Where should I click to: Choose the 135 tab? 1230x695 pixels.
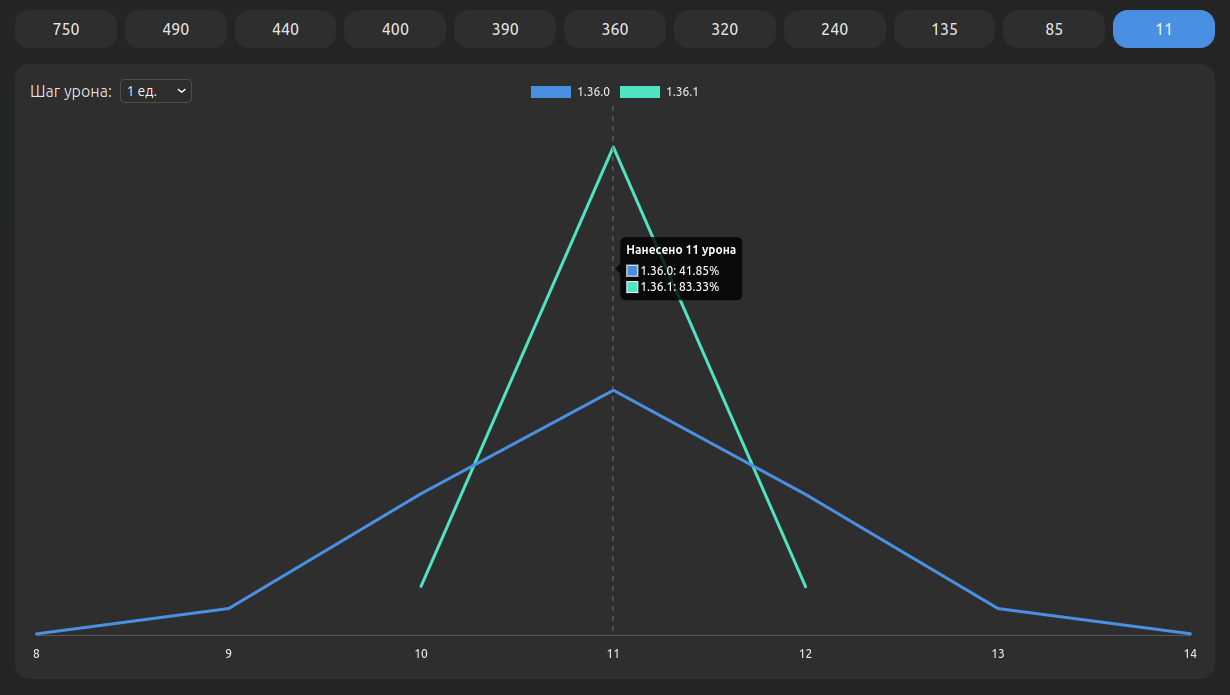click(944, 29)
